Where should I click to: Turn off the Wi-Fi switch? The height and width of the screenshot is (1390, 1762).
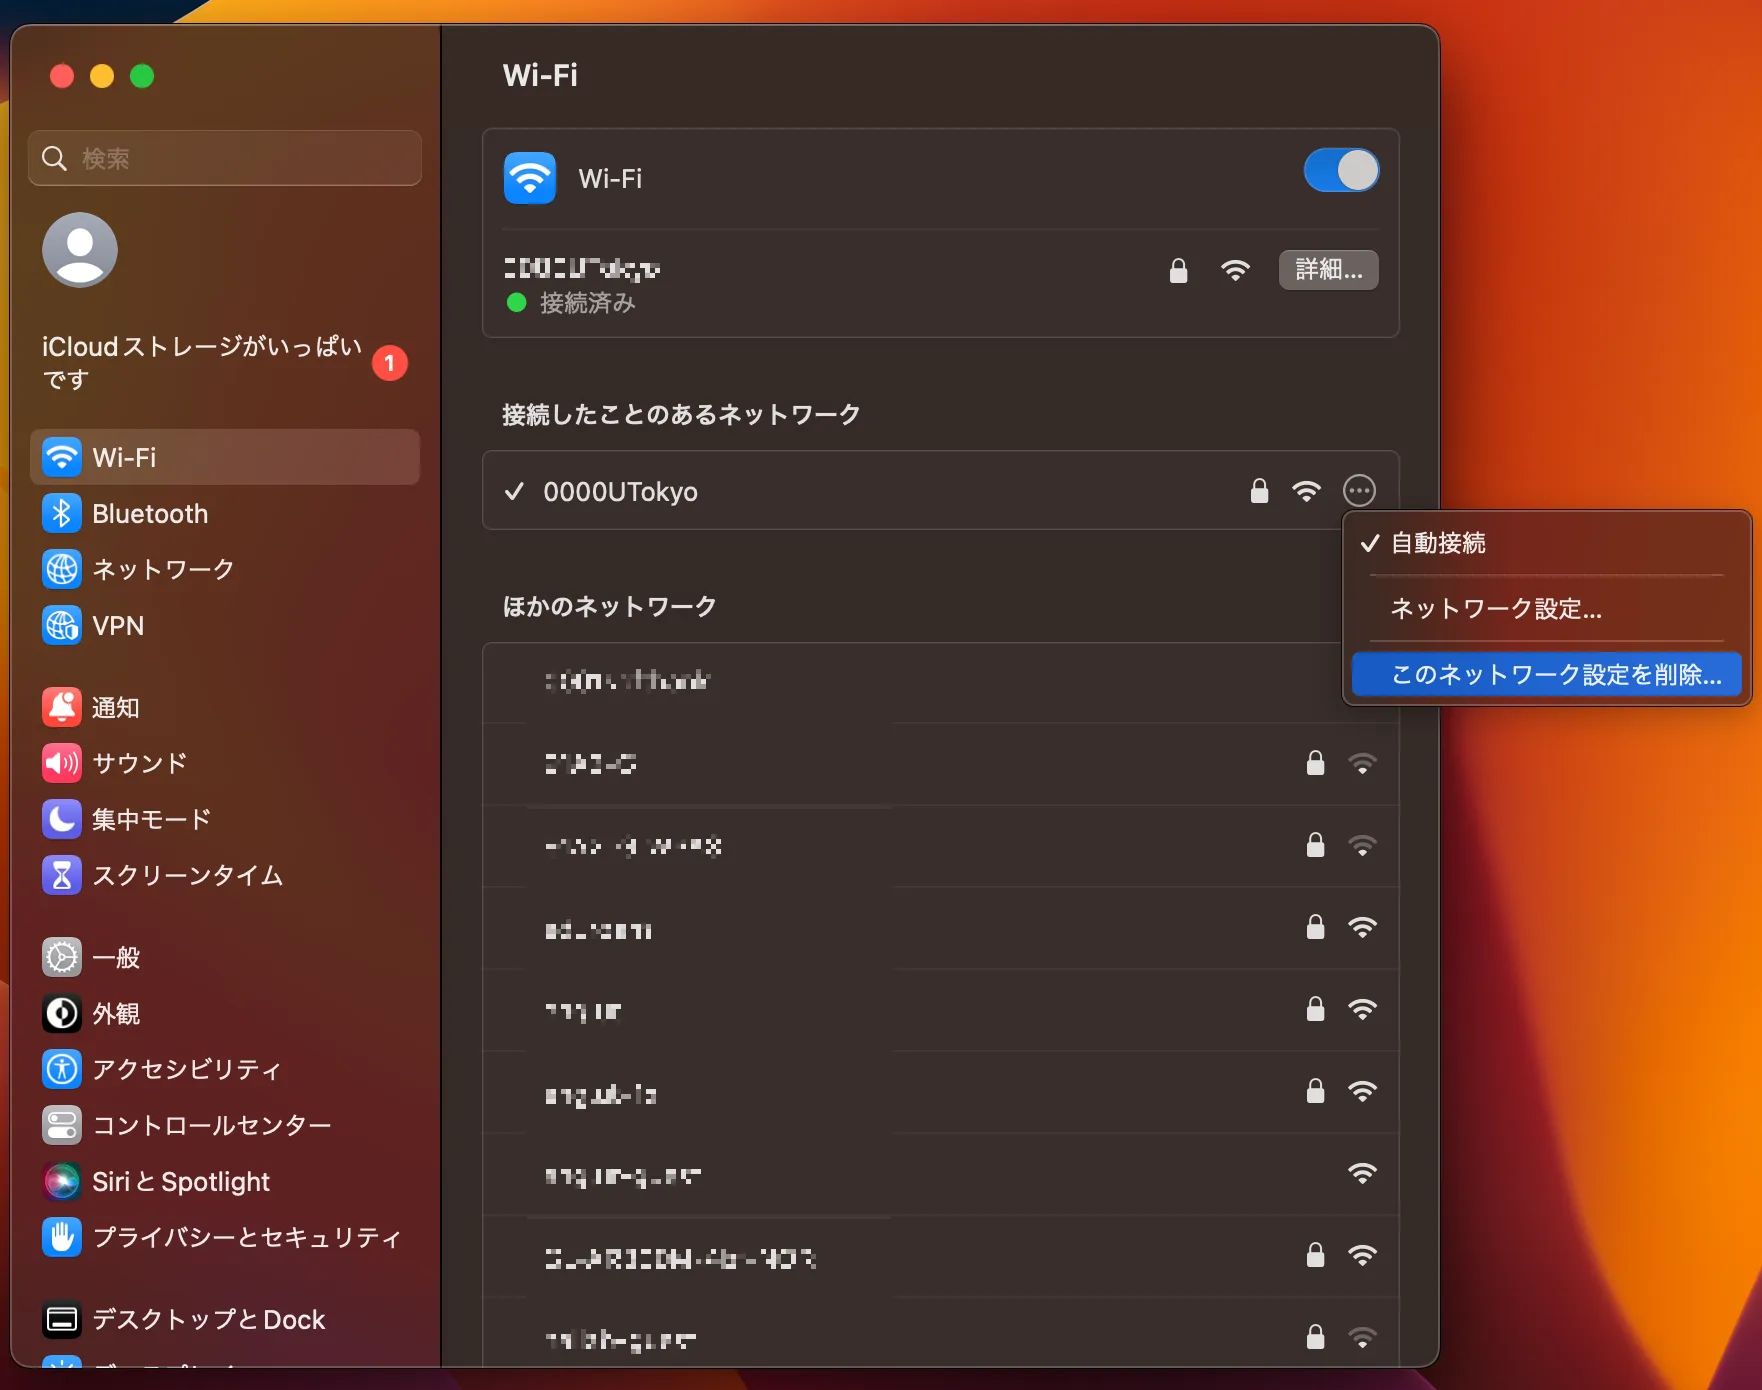click(x=1341, y=171)
